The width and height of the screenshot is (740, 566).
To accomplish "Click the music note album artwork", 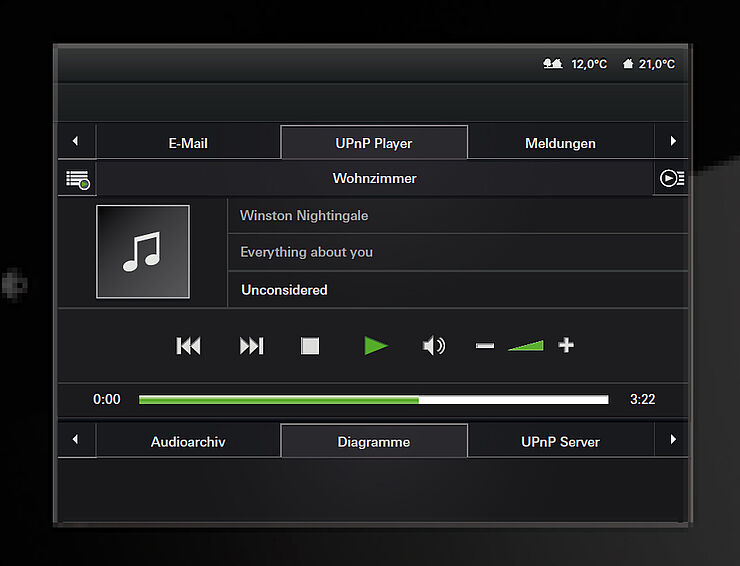I will tap(143, 252).
